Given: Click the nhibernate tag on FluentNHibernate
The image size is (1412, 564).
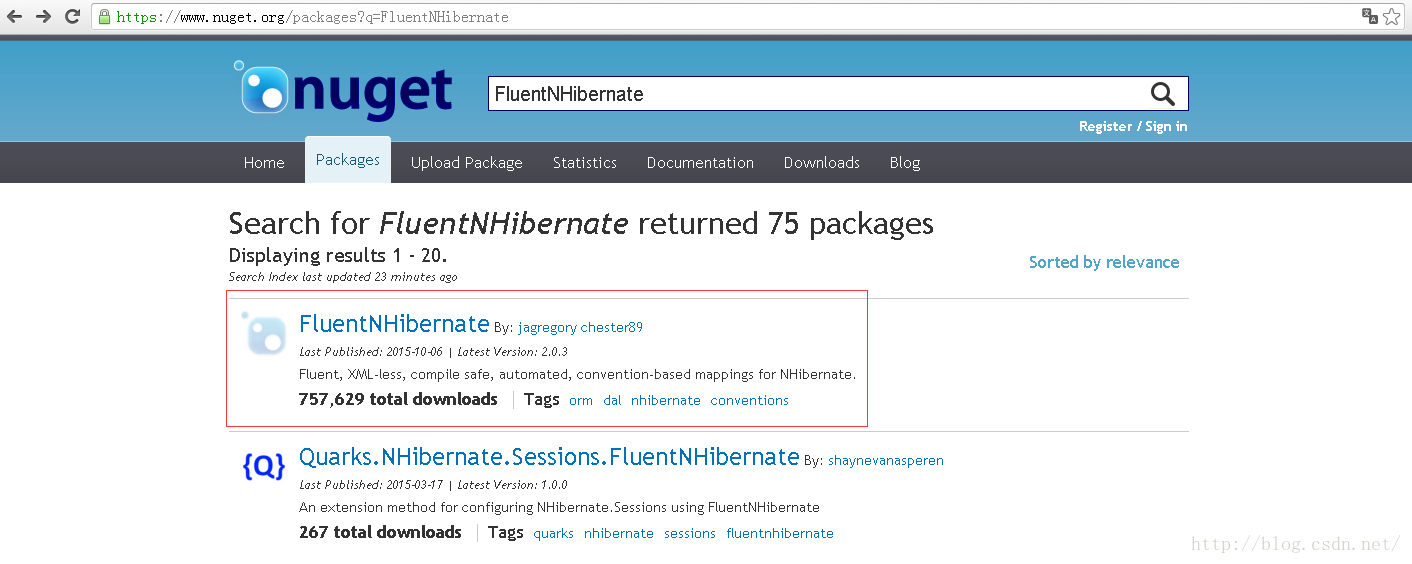Looking at the screenshot, I should point(665,400).
